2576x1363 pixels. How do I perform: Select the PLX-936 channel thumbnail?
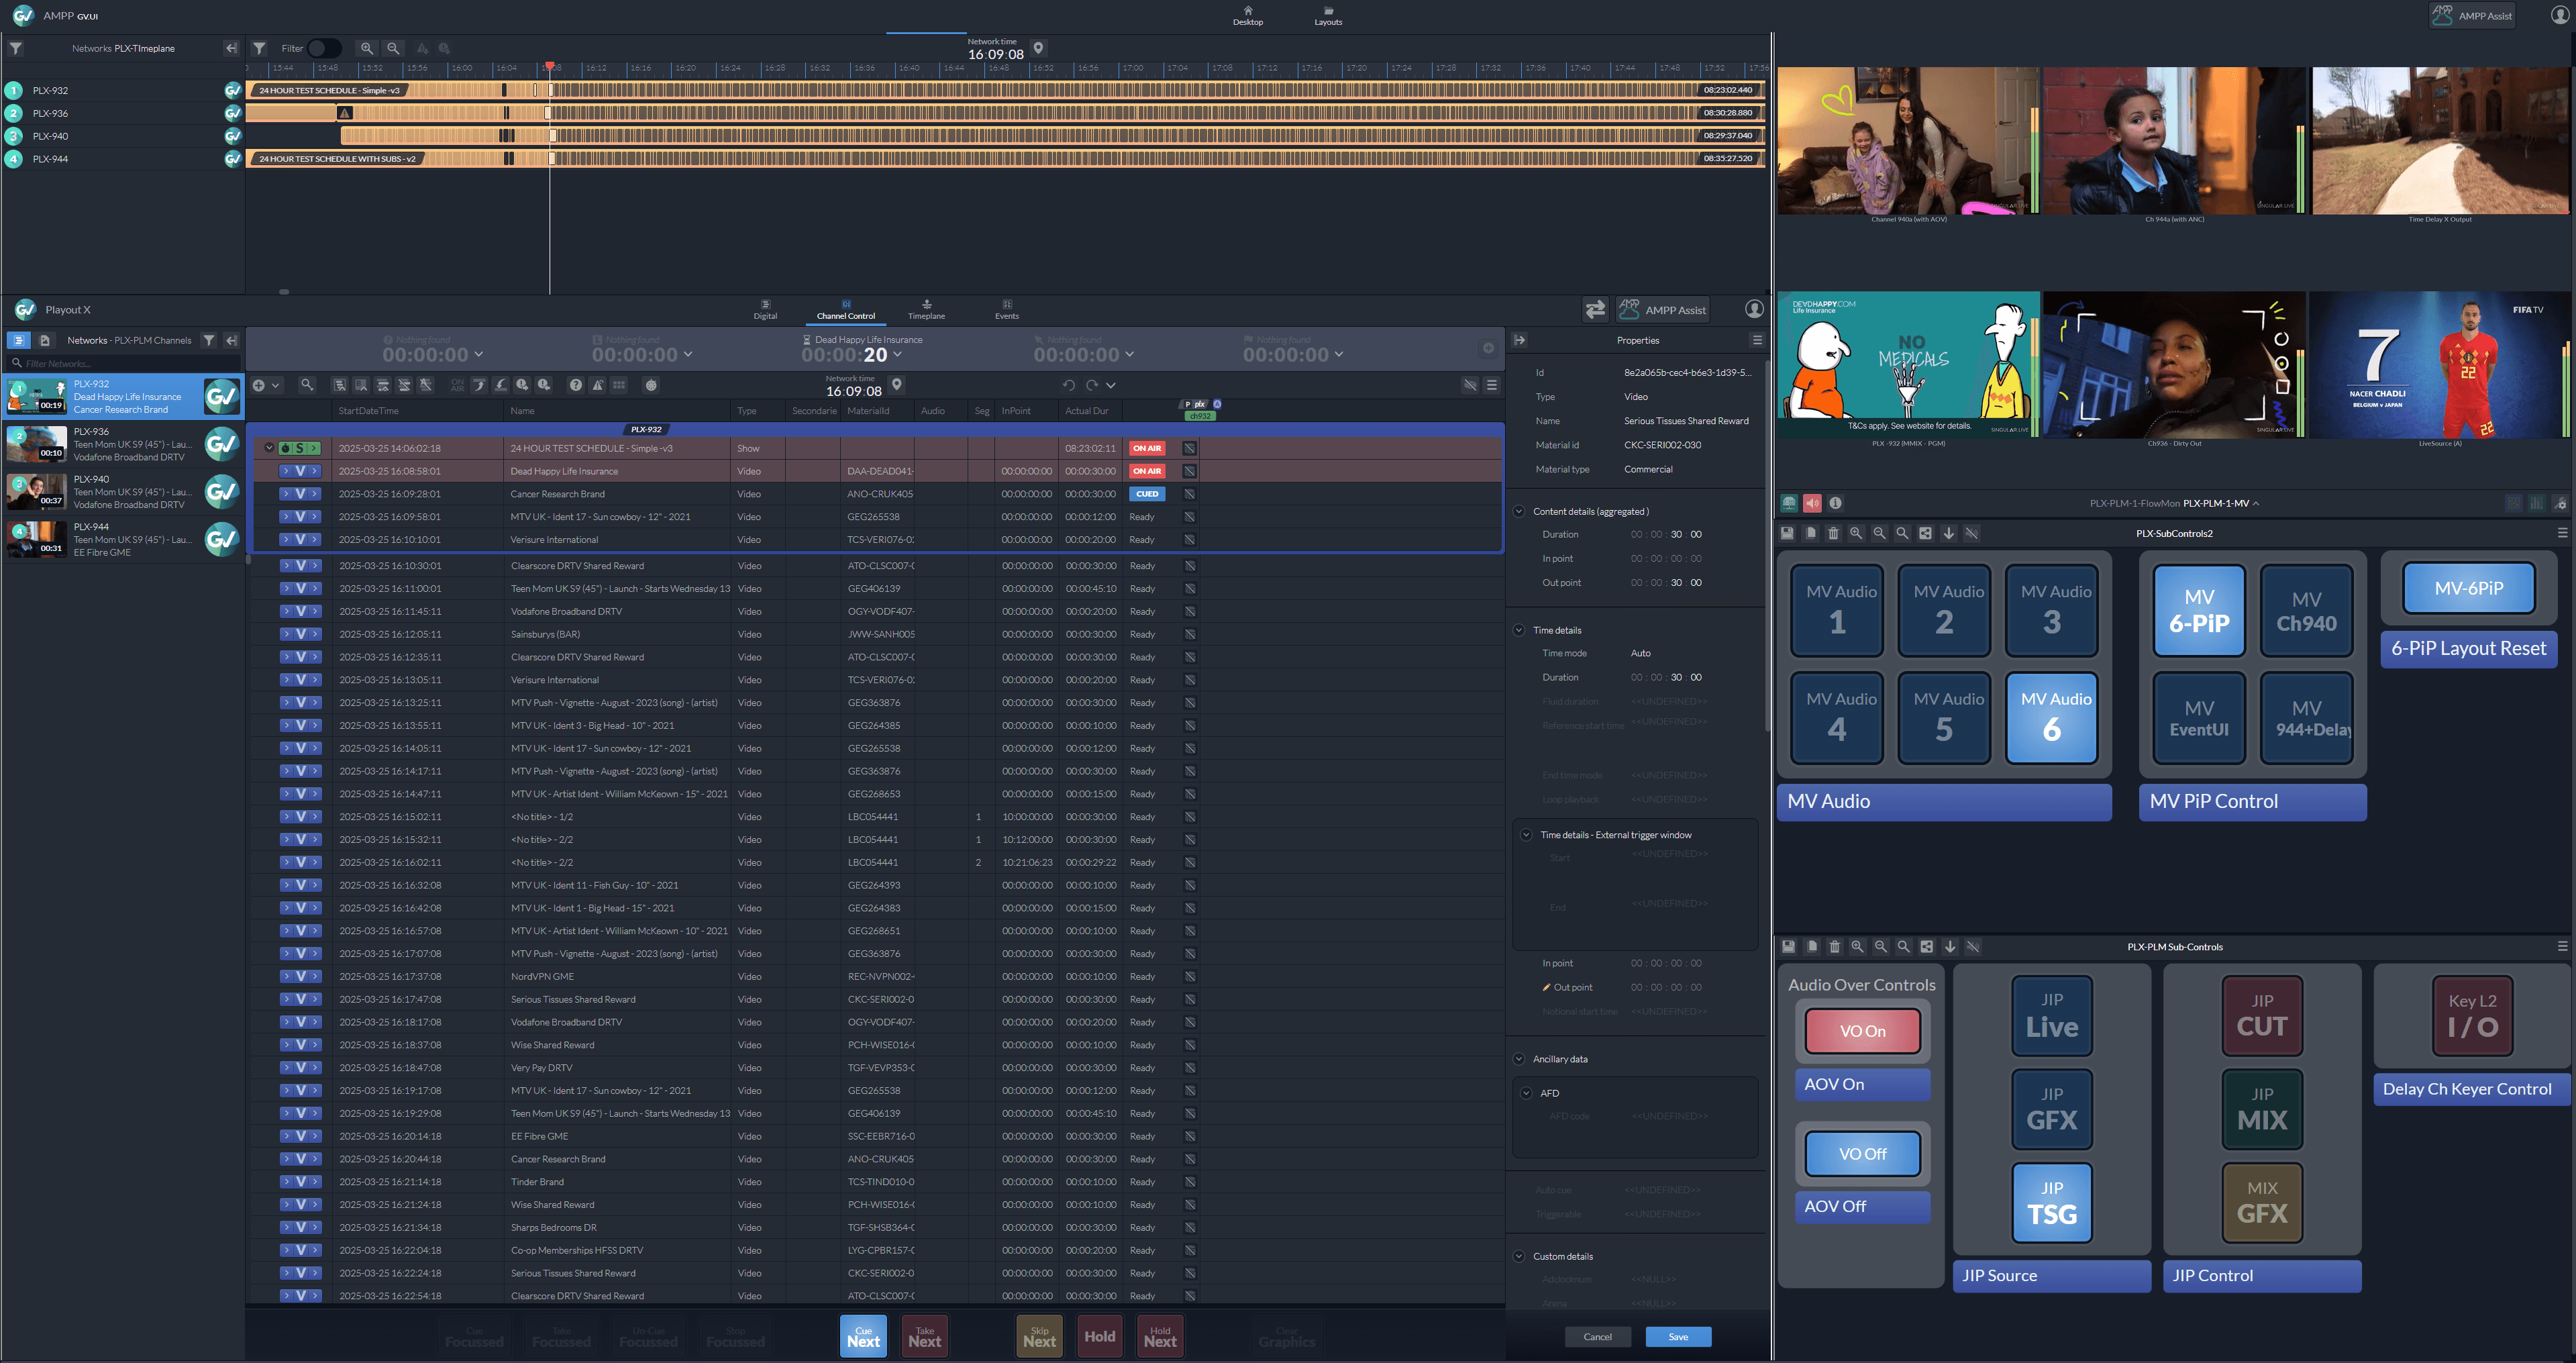click(37, 443)
